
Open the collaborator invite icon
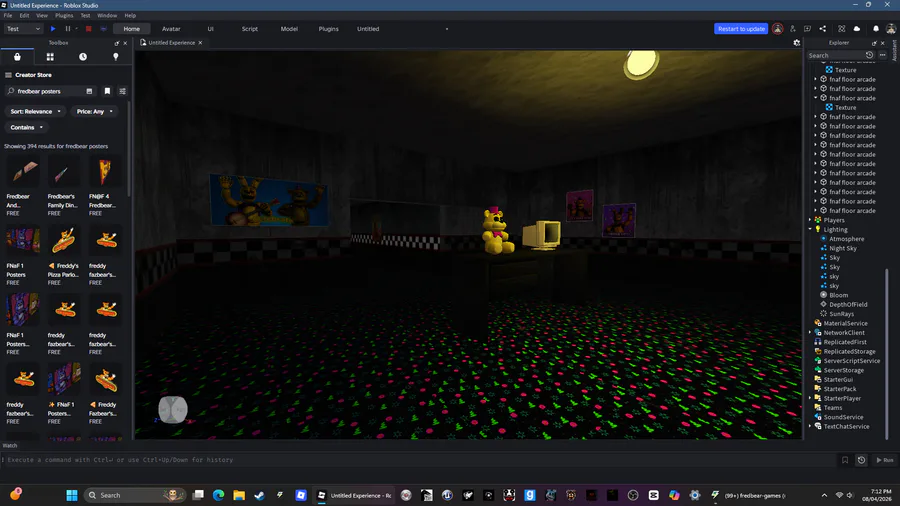point(793,29)
